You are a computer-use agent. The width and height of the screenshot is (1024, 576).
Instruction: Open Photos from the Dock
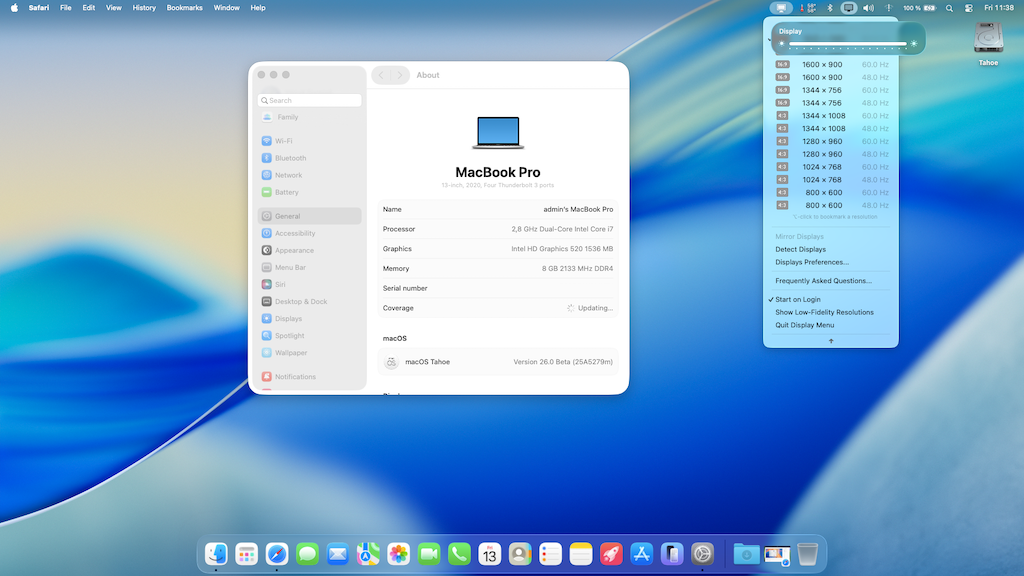coord(398,554)
